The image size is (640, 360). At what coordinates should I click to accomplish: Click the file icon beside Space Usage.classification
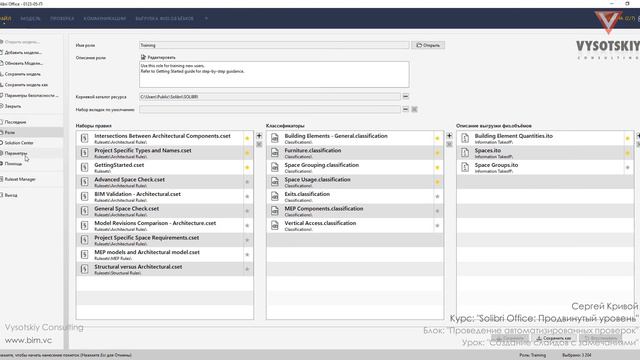(x=275, y=182)
